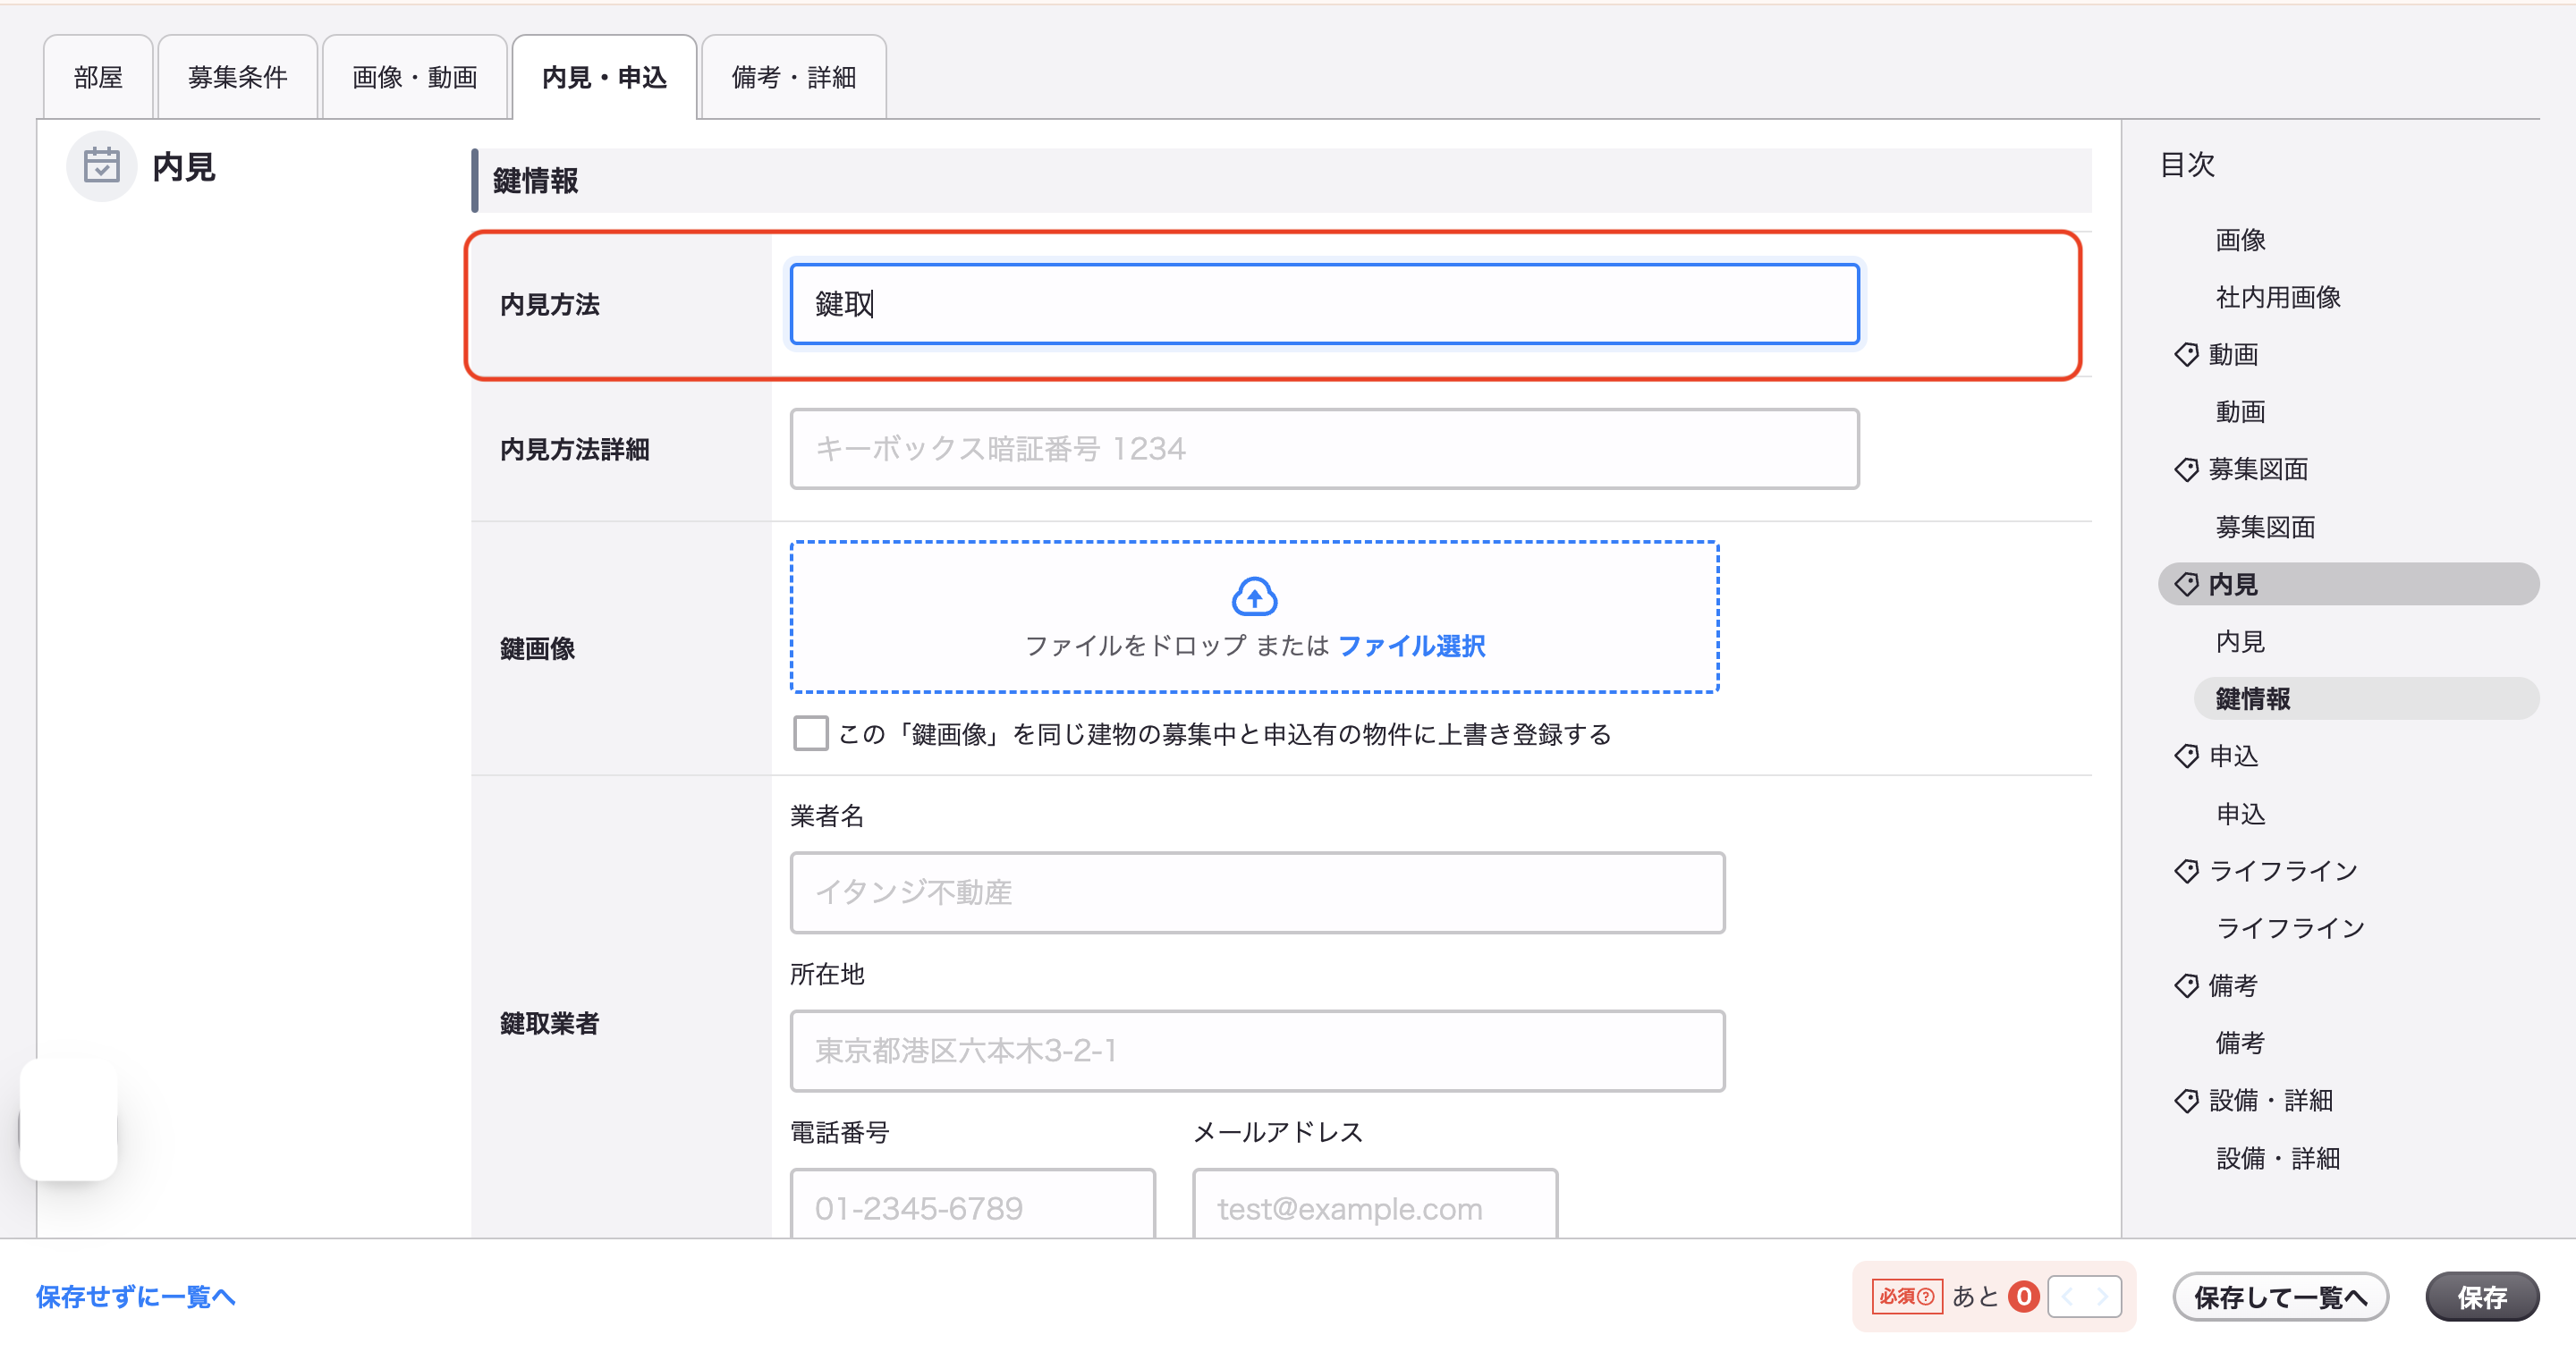Jump to 備考 sub-item in 目次

(x=2240, y=1044)
